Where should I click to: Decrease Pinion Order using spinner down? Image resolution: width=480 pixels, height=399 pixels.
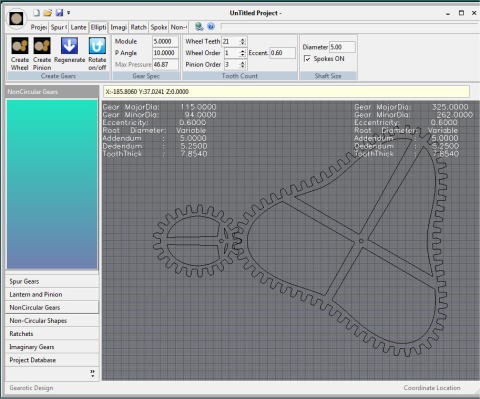coord(243,67)
